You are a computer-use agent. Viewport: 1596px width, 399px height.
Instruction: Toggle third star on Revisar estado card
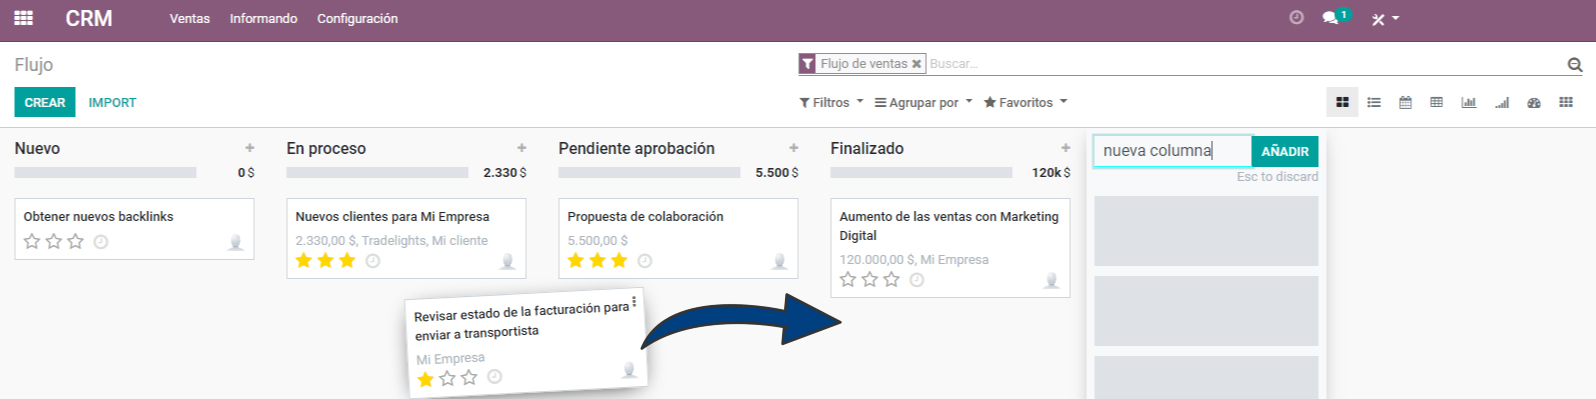(469, 377)
